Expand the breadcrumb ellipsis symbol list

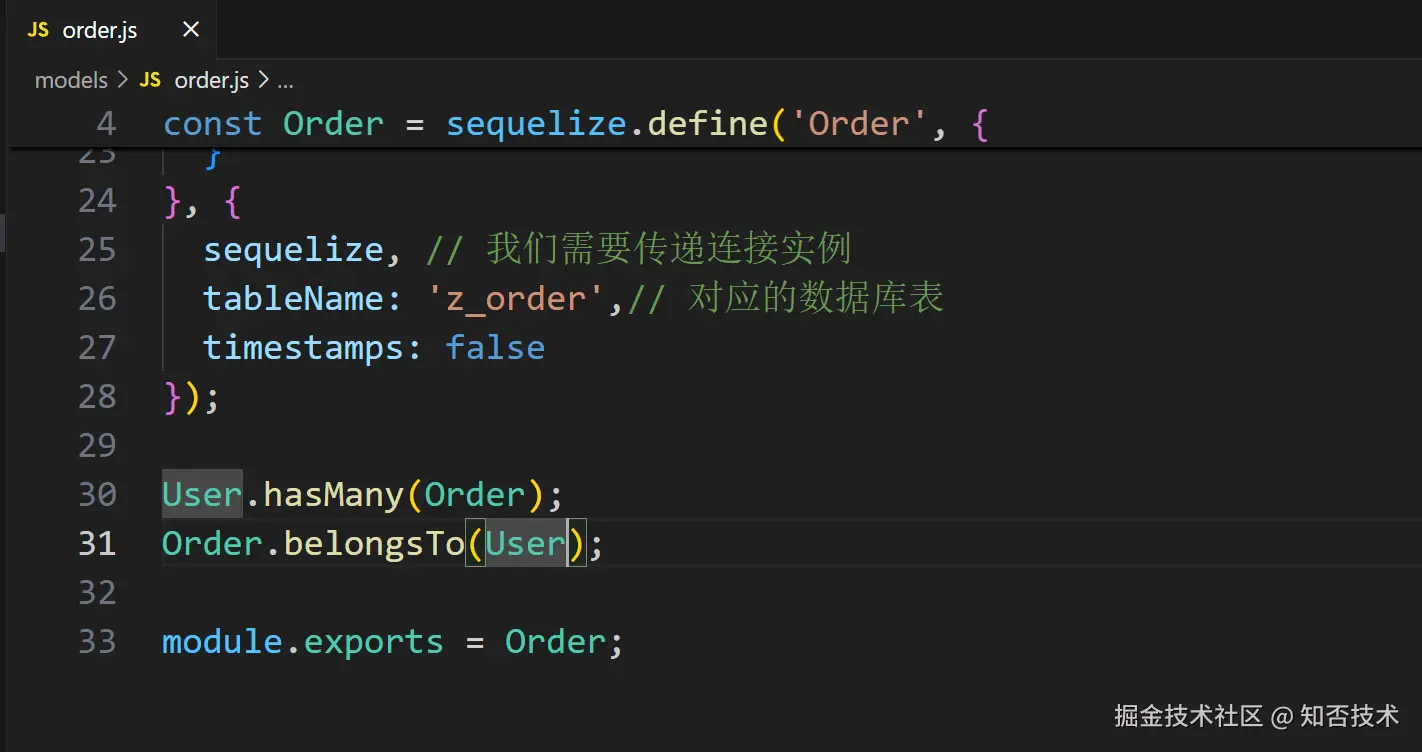pyautogui.click(x=285, y=80)
